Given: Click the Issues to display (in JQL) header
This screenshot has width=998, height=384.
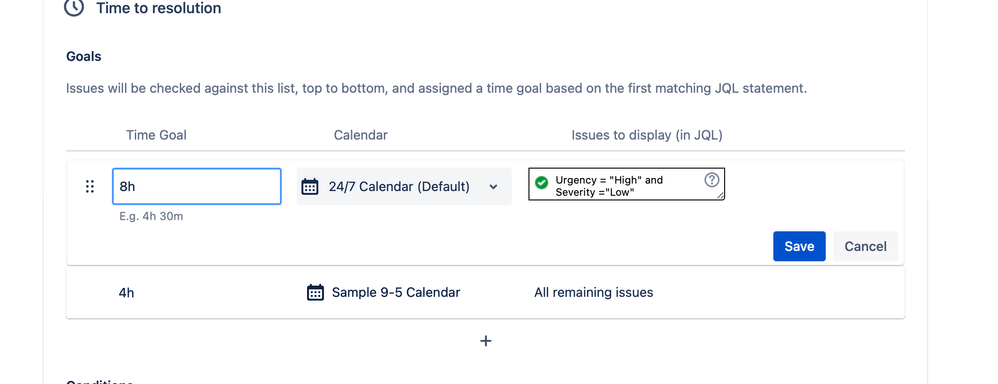Looking at the screenshot, I should pyautogui.click(x=647, y=135).
